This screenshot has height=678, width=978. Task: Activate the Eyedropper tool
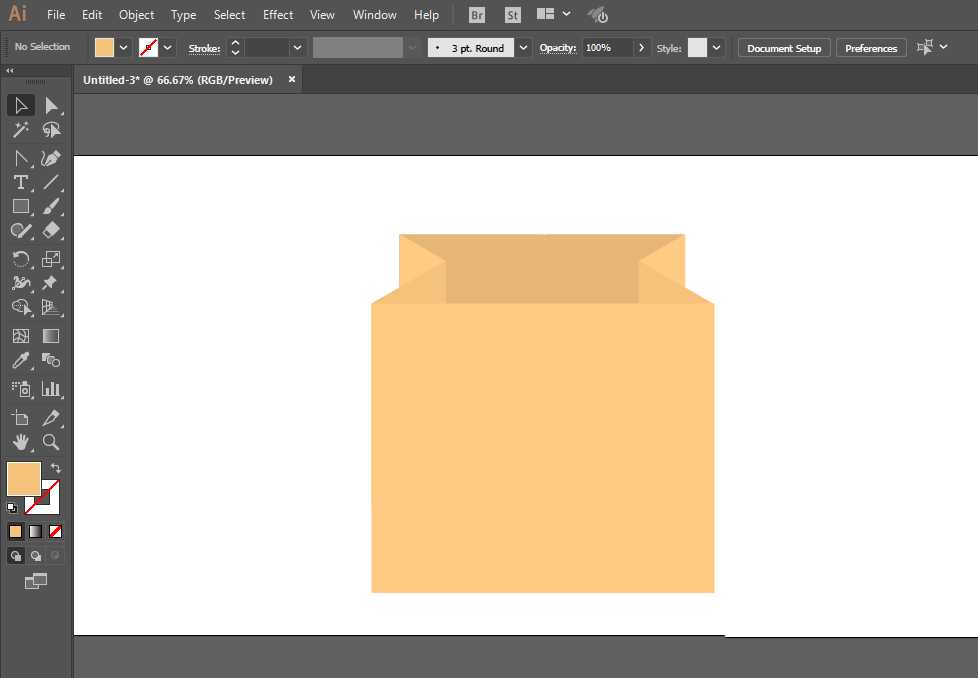[20, 361]
